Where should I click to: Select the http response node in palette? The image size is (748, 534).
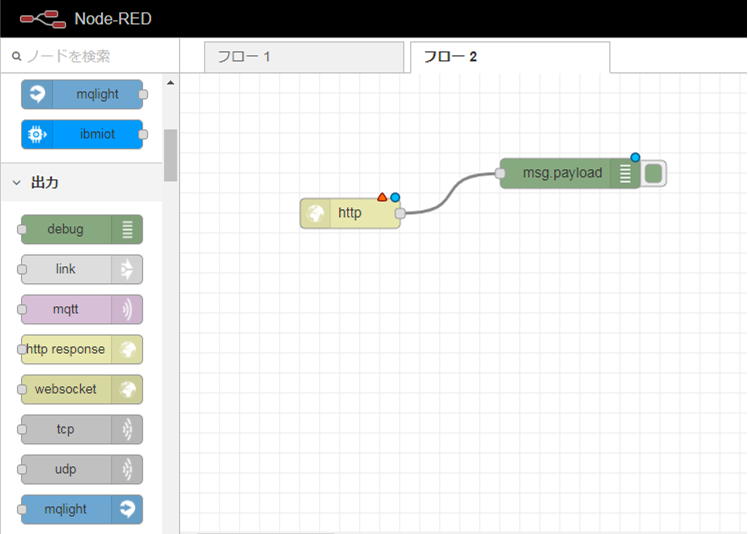coord(82,350)
